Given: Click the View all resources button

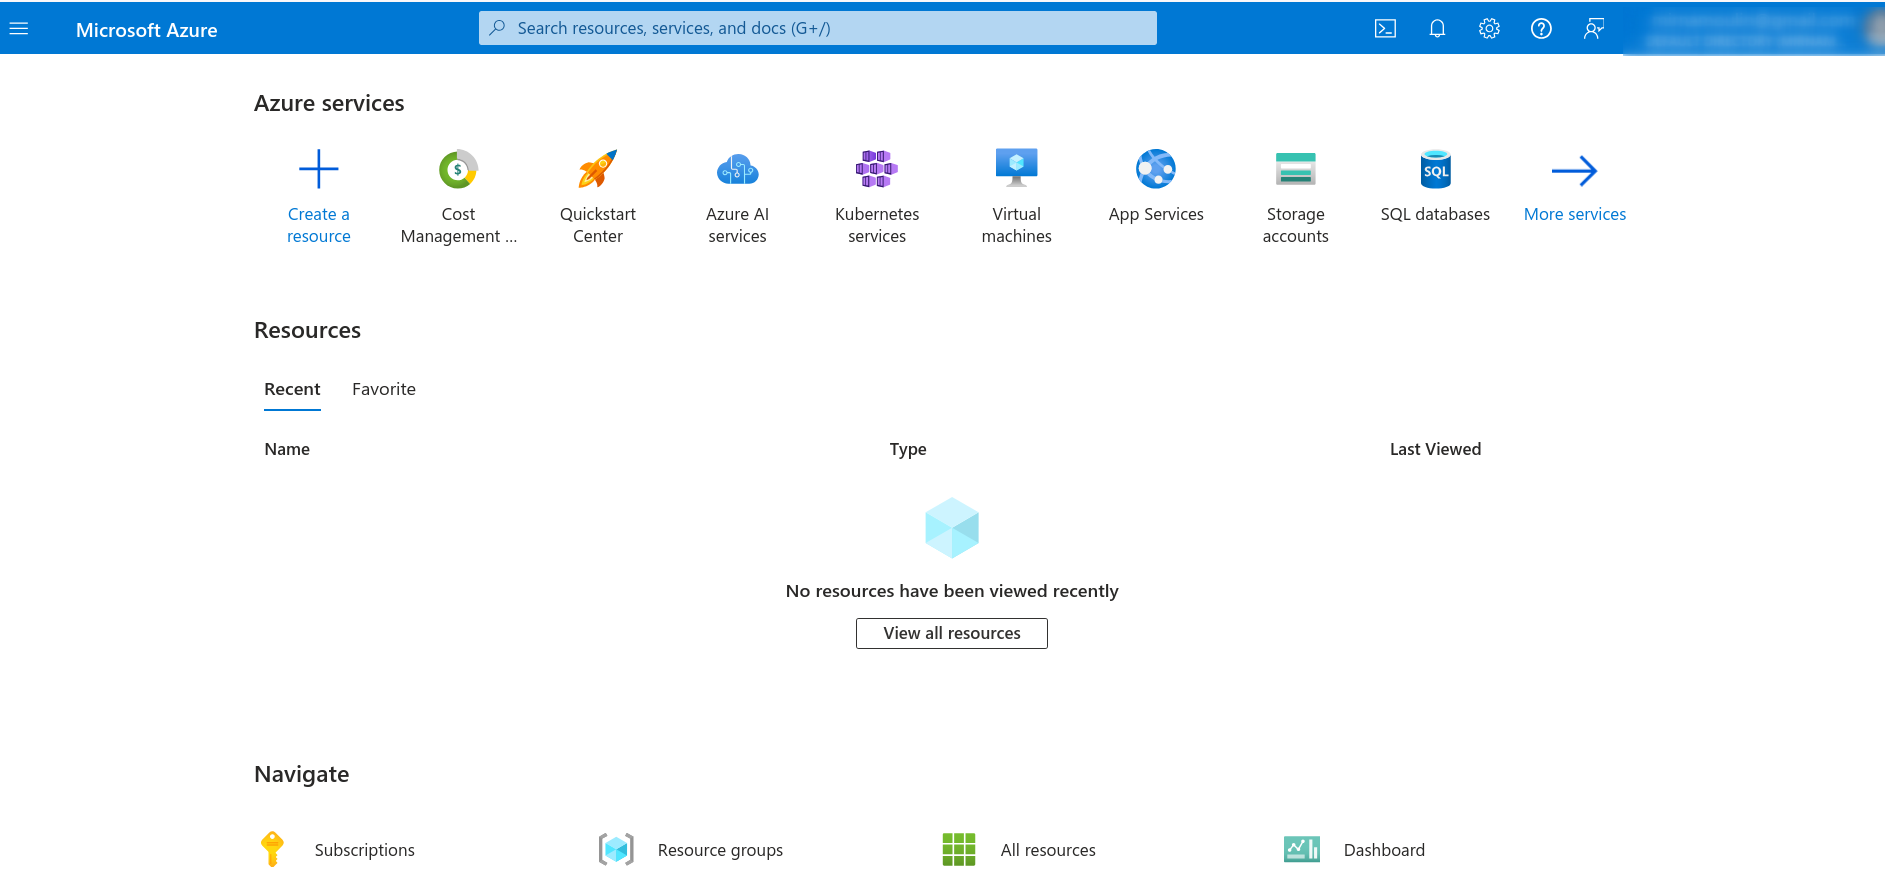Looking at the screenshot, I should (x=951, y=633).
